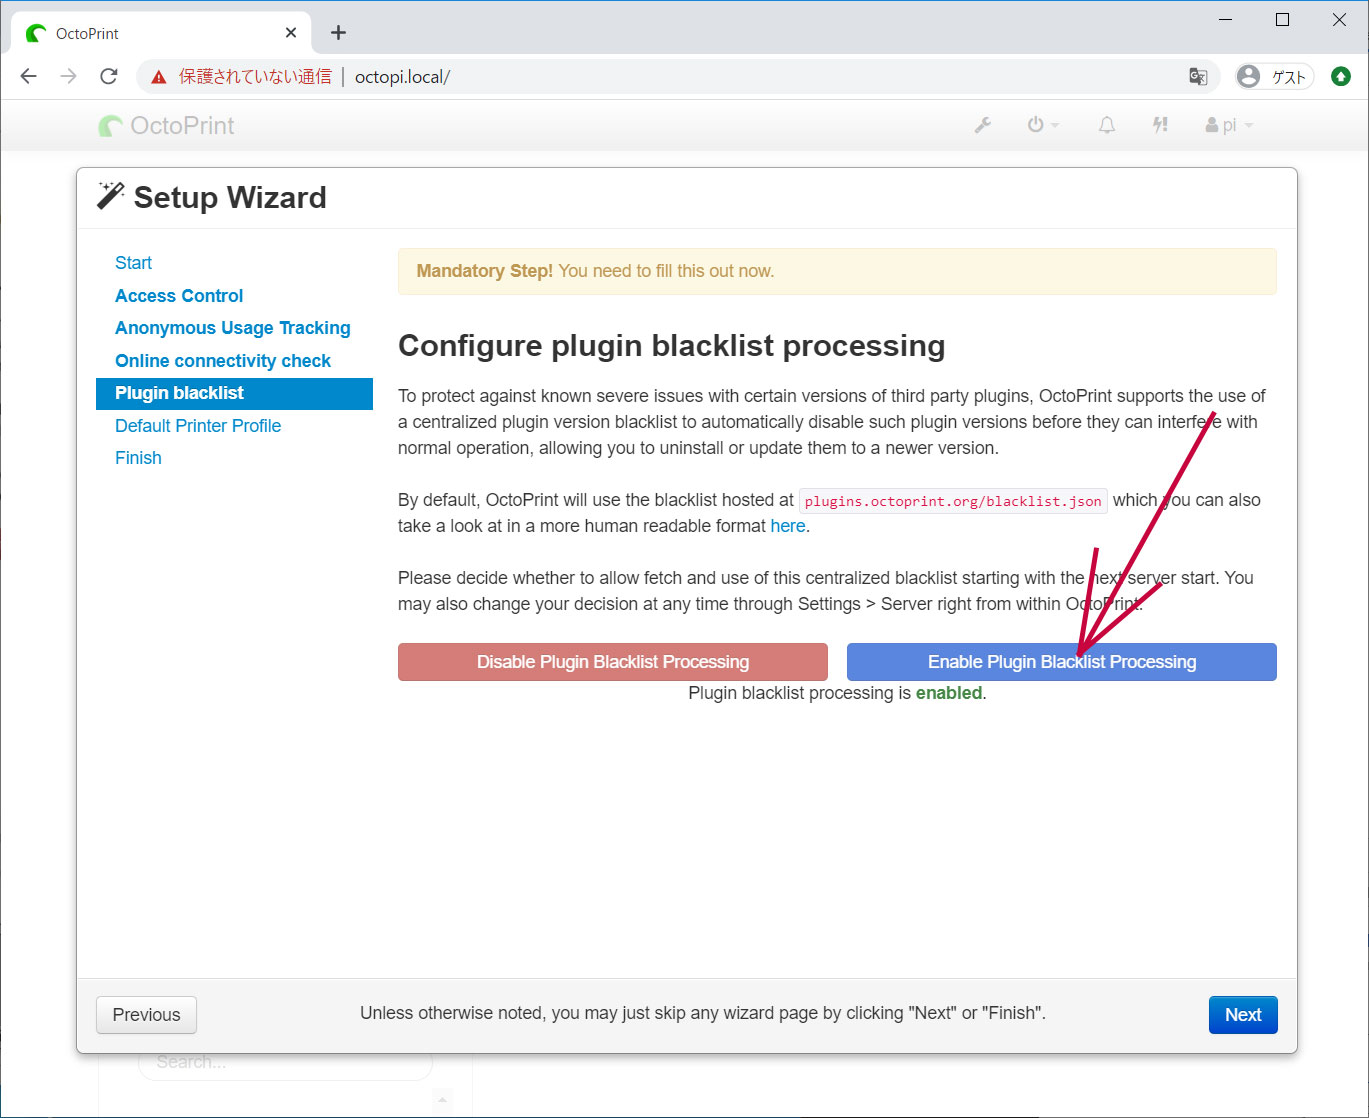1369x1118 pixels.
Task: Click the green browser update icon
Action: point(1341,76)
